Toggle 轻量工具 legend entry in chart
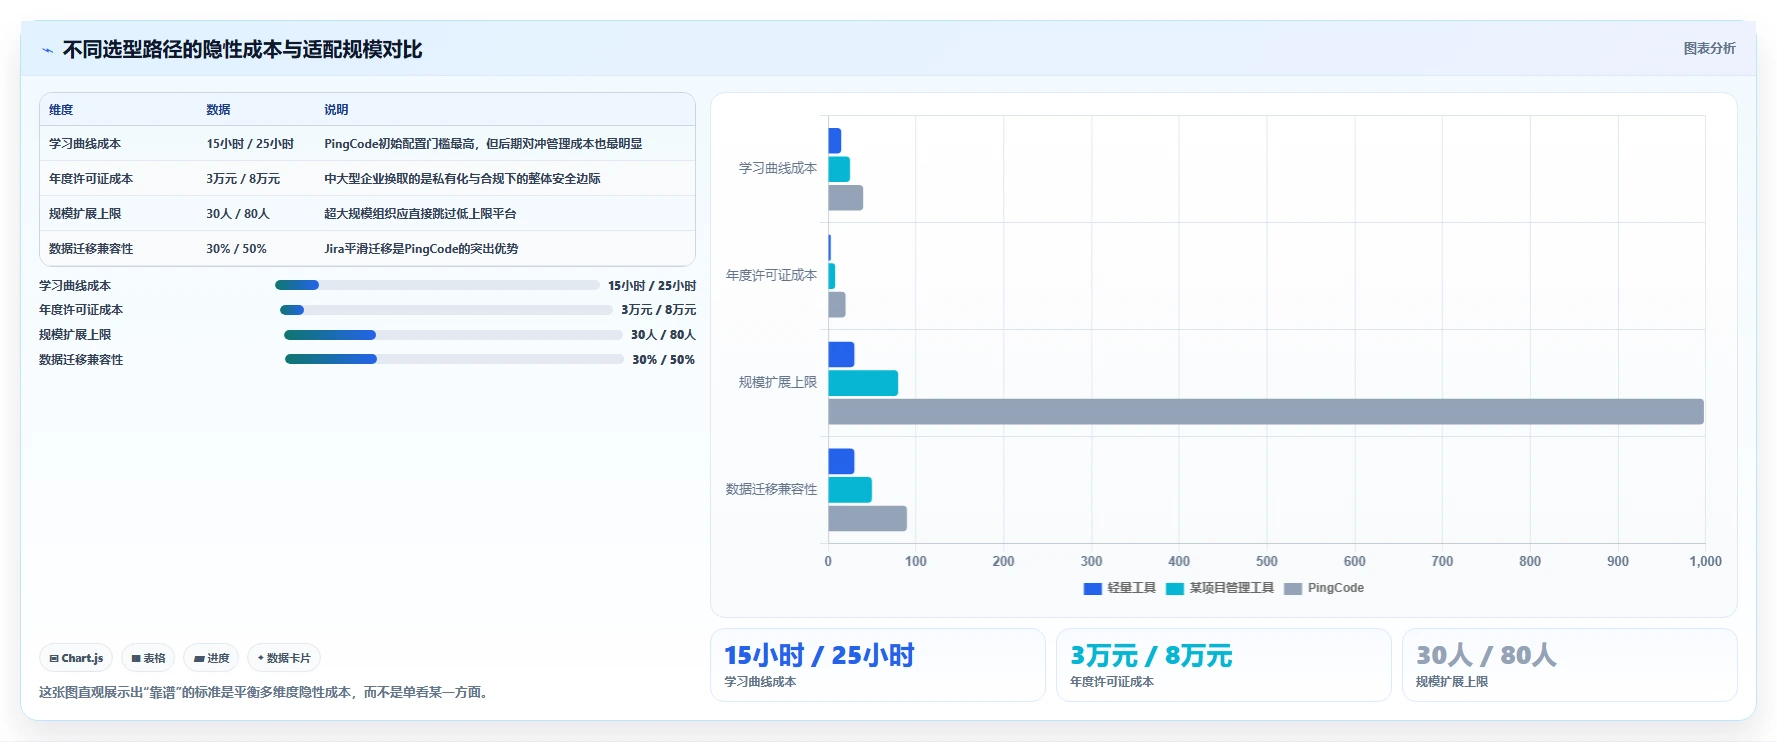The height and width of the screenshot is (742, 1777). tap(1120, 588)
